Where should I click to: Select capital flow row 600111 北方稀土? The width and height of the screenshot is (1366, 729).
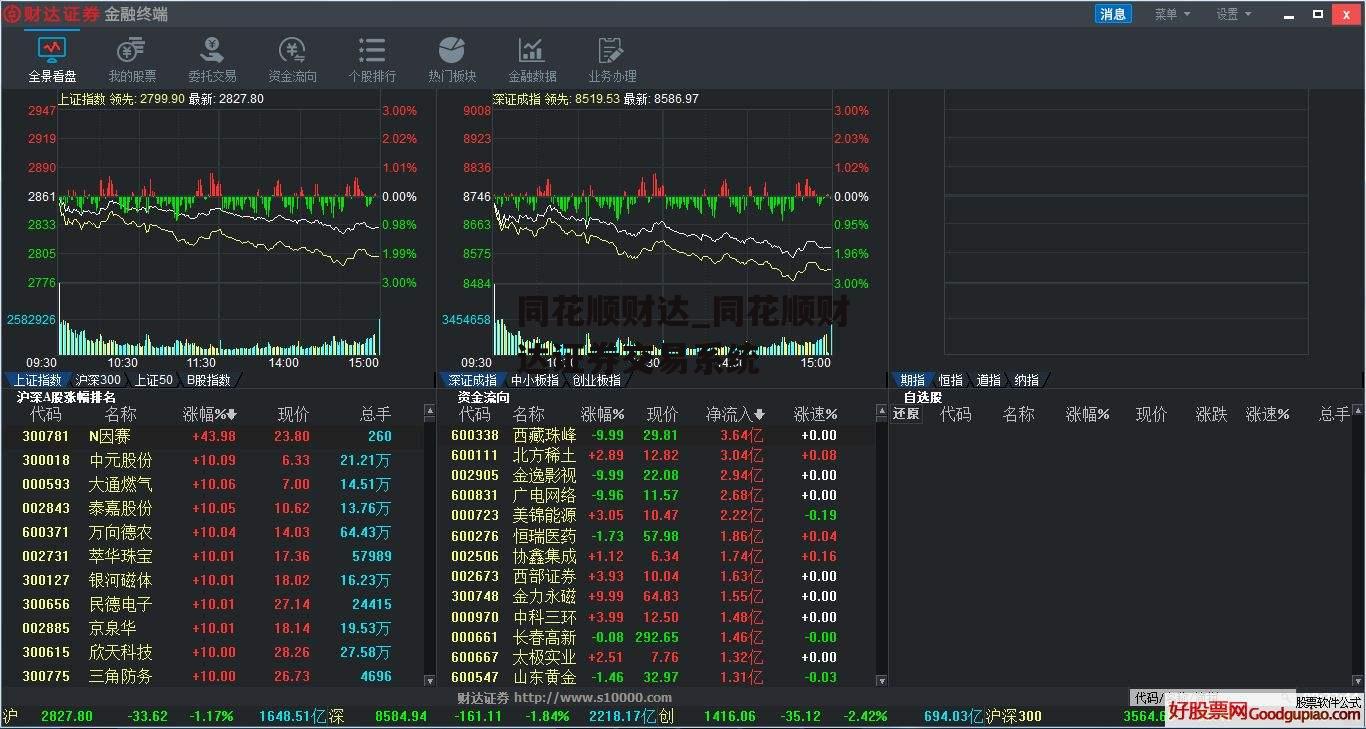pos(659,455)
